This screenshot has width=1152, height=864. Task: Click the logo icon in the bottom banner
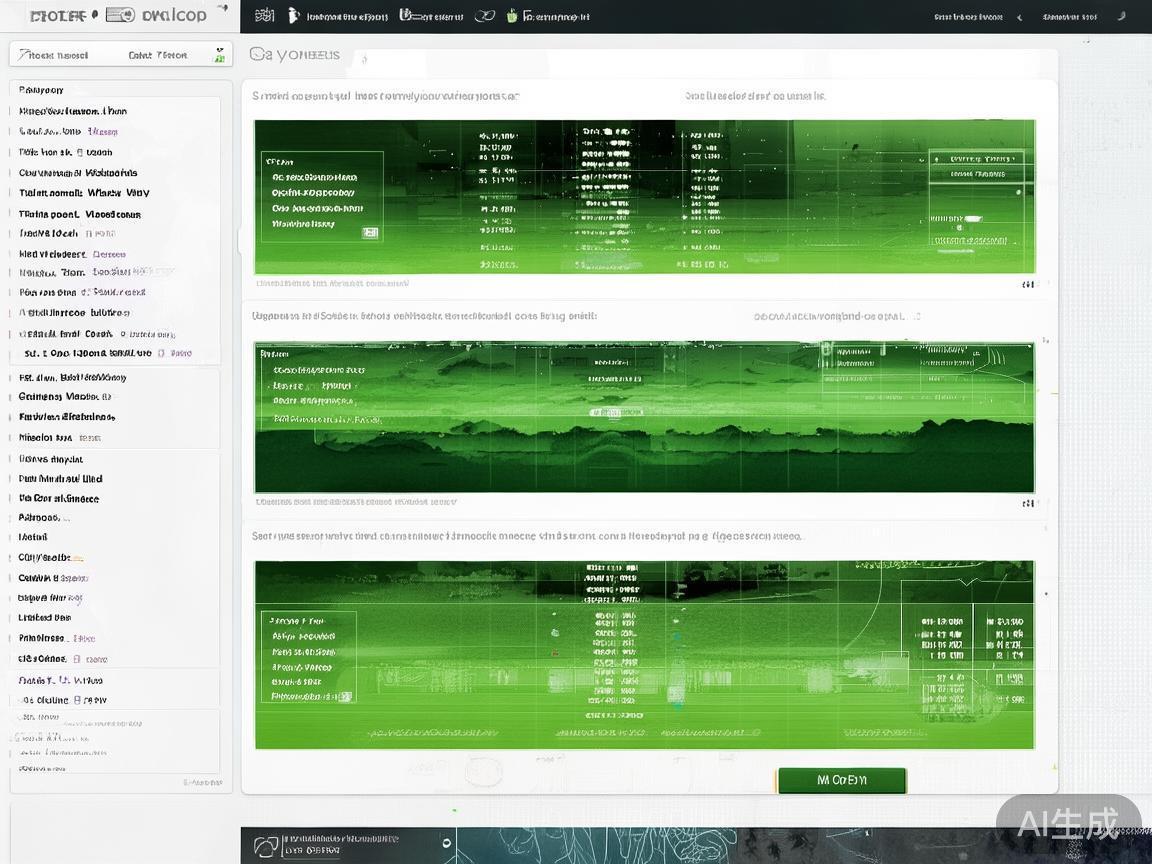(x=265, y=846)
